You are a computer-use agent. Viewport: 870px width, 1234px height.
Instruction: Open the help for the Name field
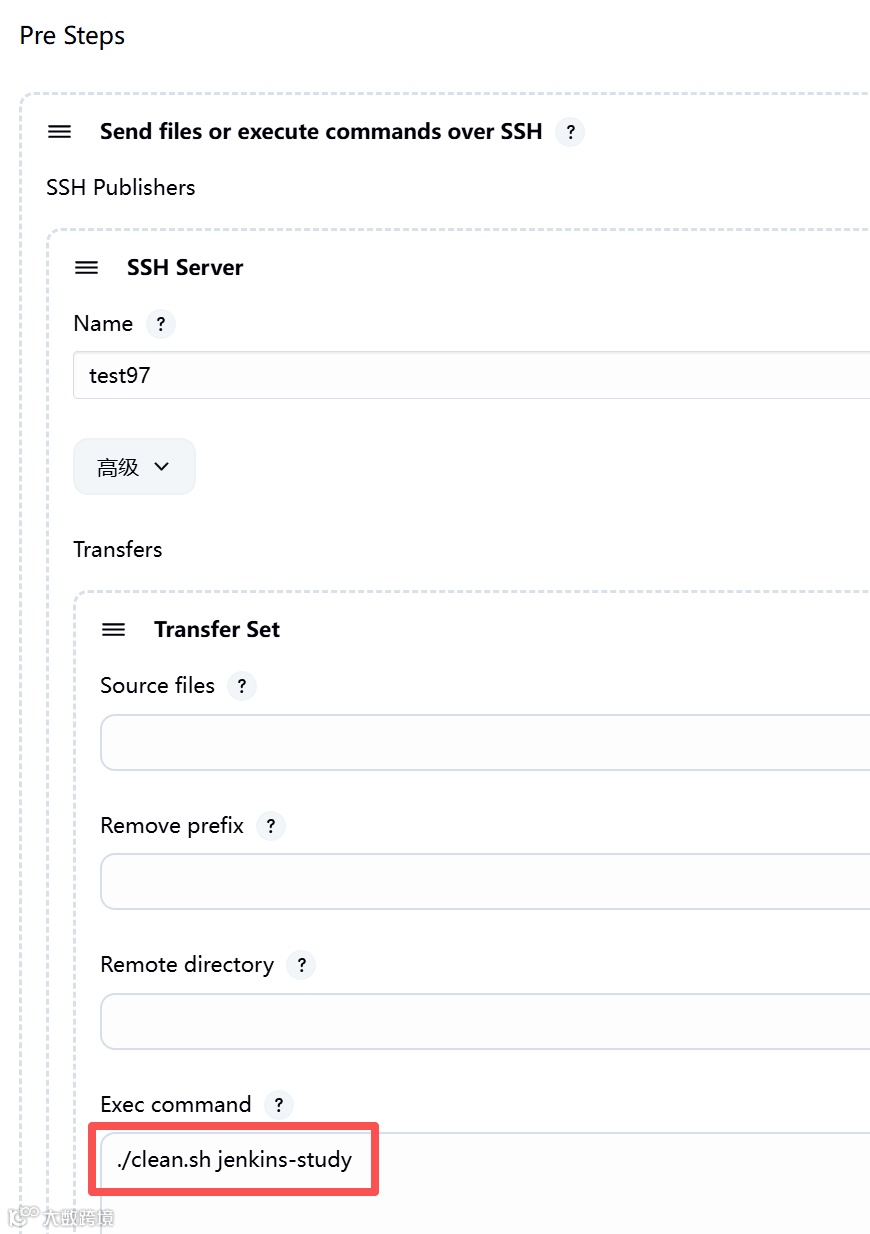pyautogui.click(x=160, y=324)
